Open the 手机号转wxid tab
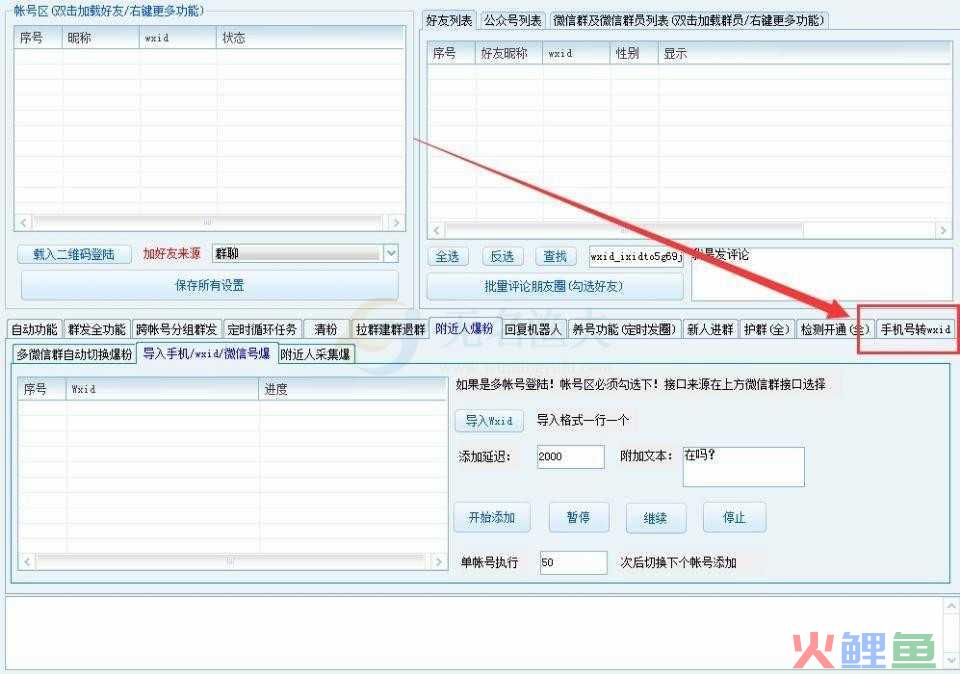This screenshot has width=960, height=674. [915, 329]
